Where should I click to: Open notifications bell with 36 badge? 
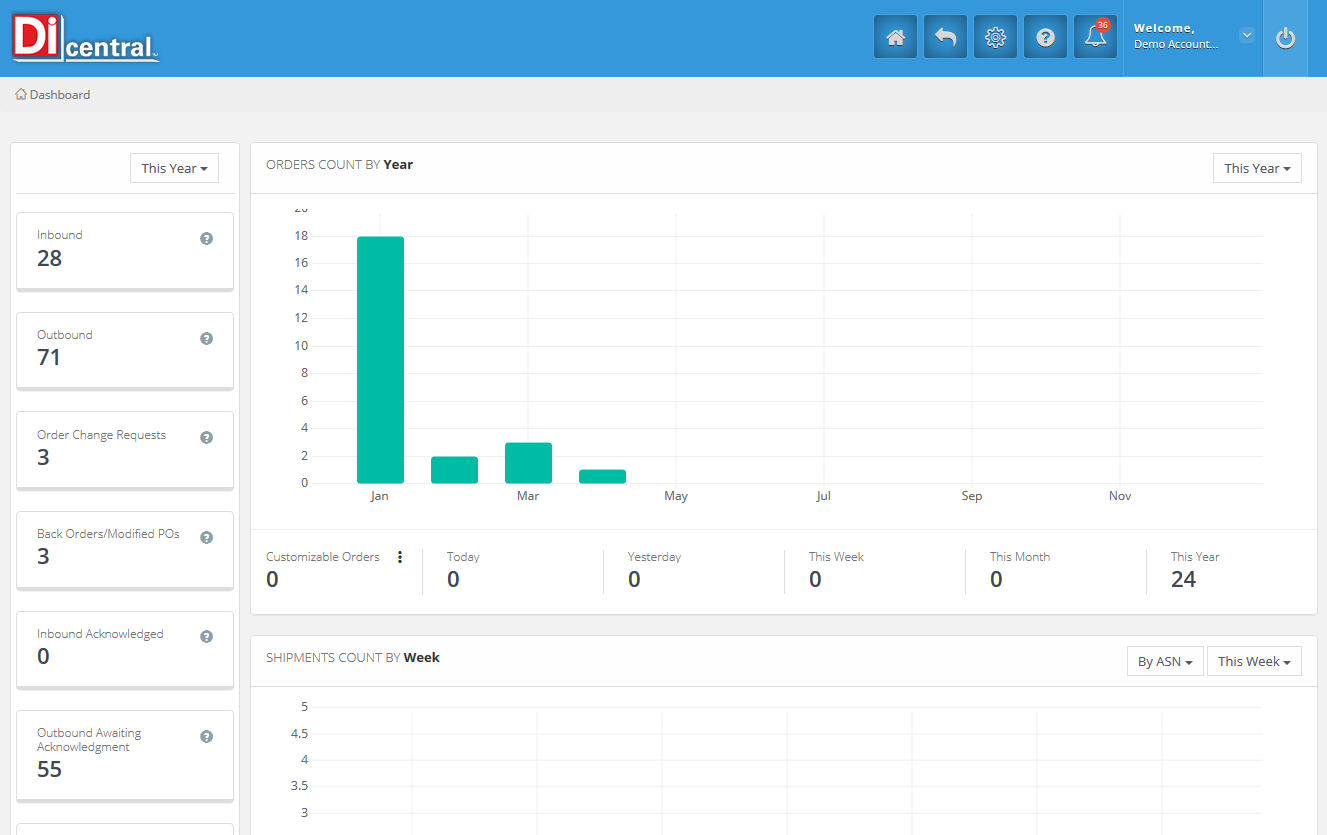[1095, 37]
